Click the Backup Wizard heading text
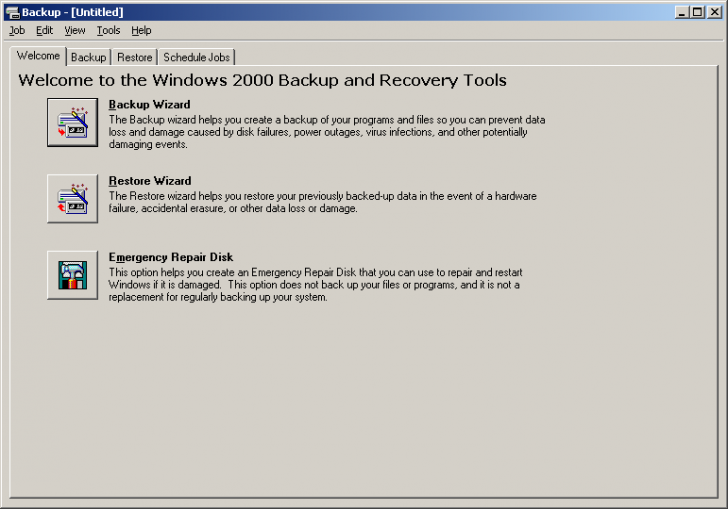Image resolution: width=728 pixels, height=509 pixels. coord(150,104)
